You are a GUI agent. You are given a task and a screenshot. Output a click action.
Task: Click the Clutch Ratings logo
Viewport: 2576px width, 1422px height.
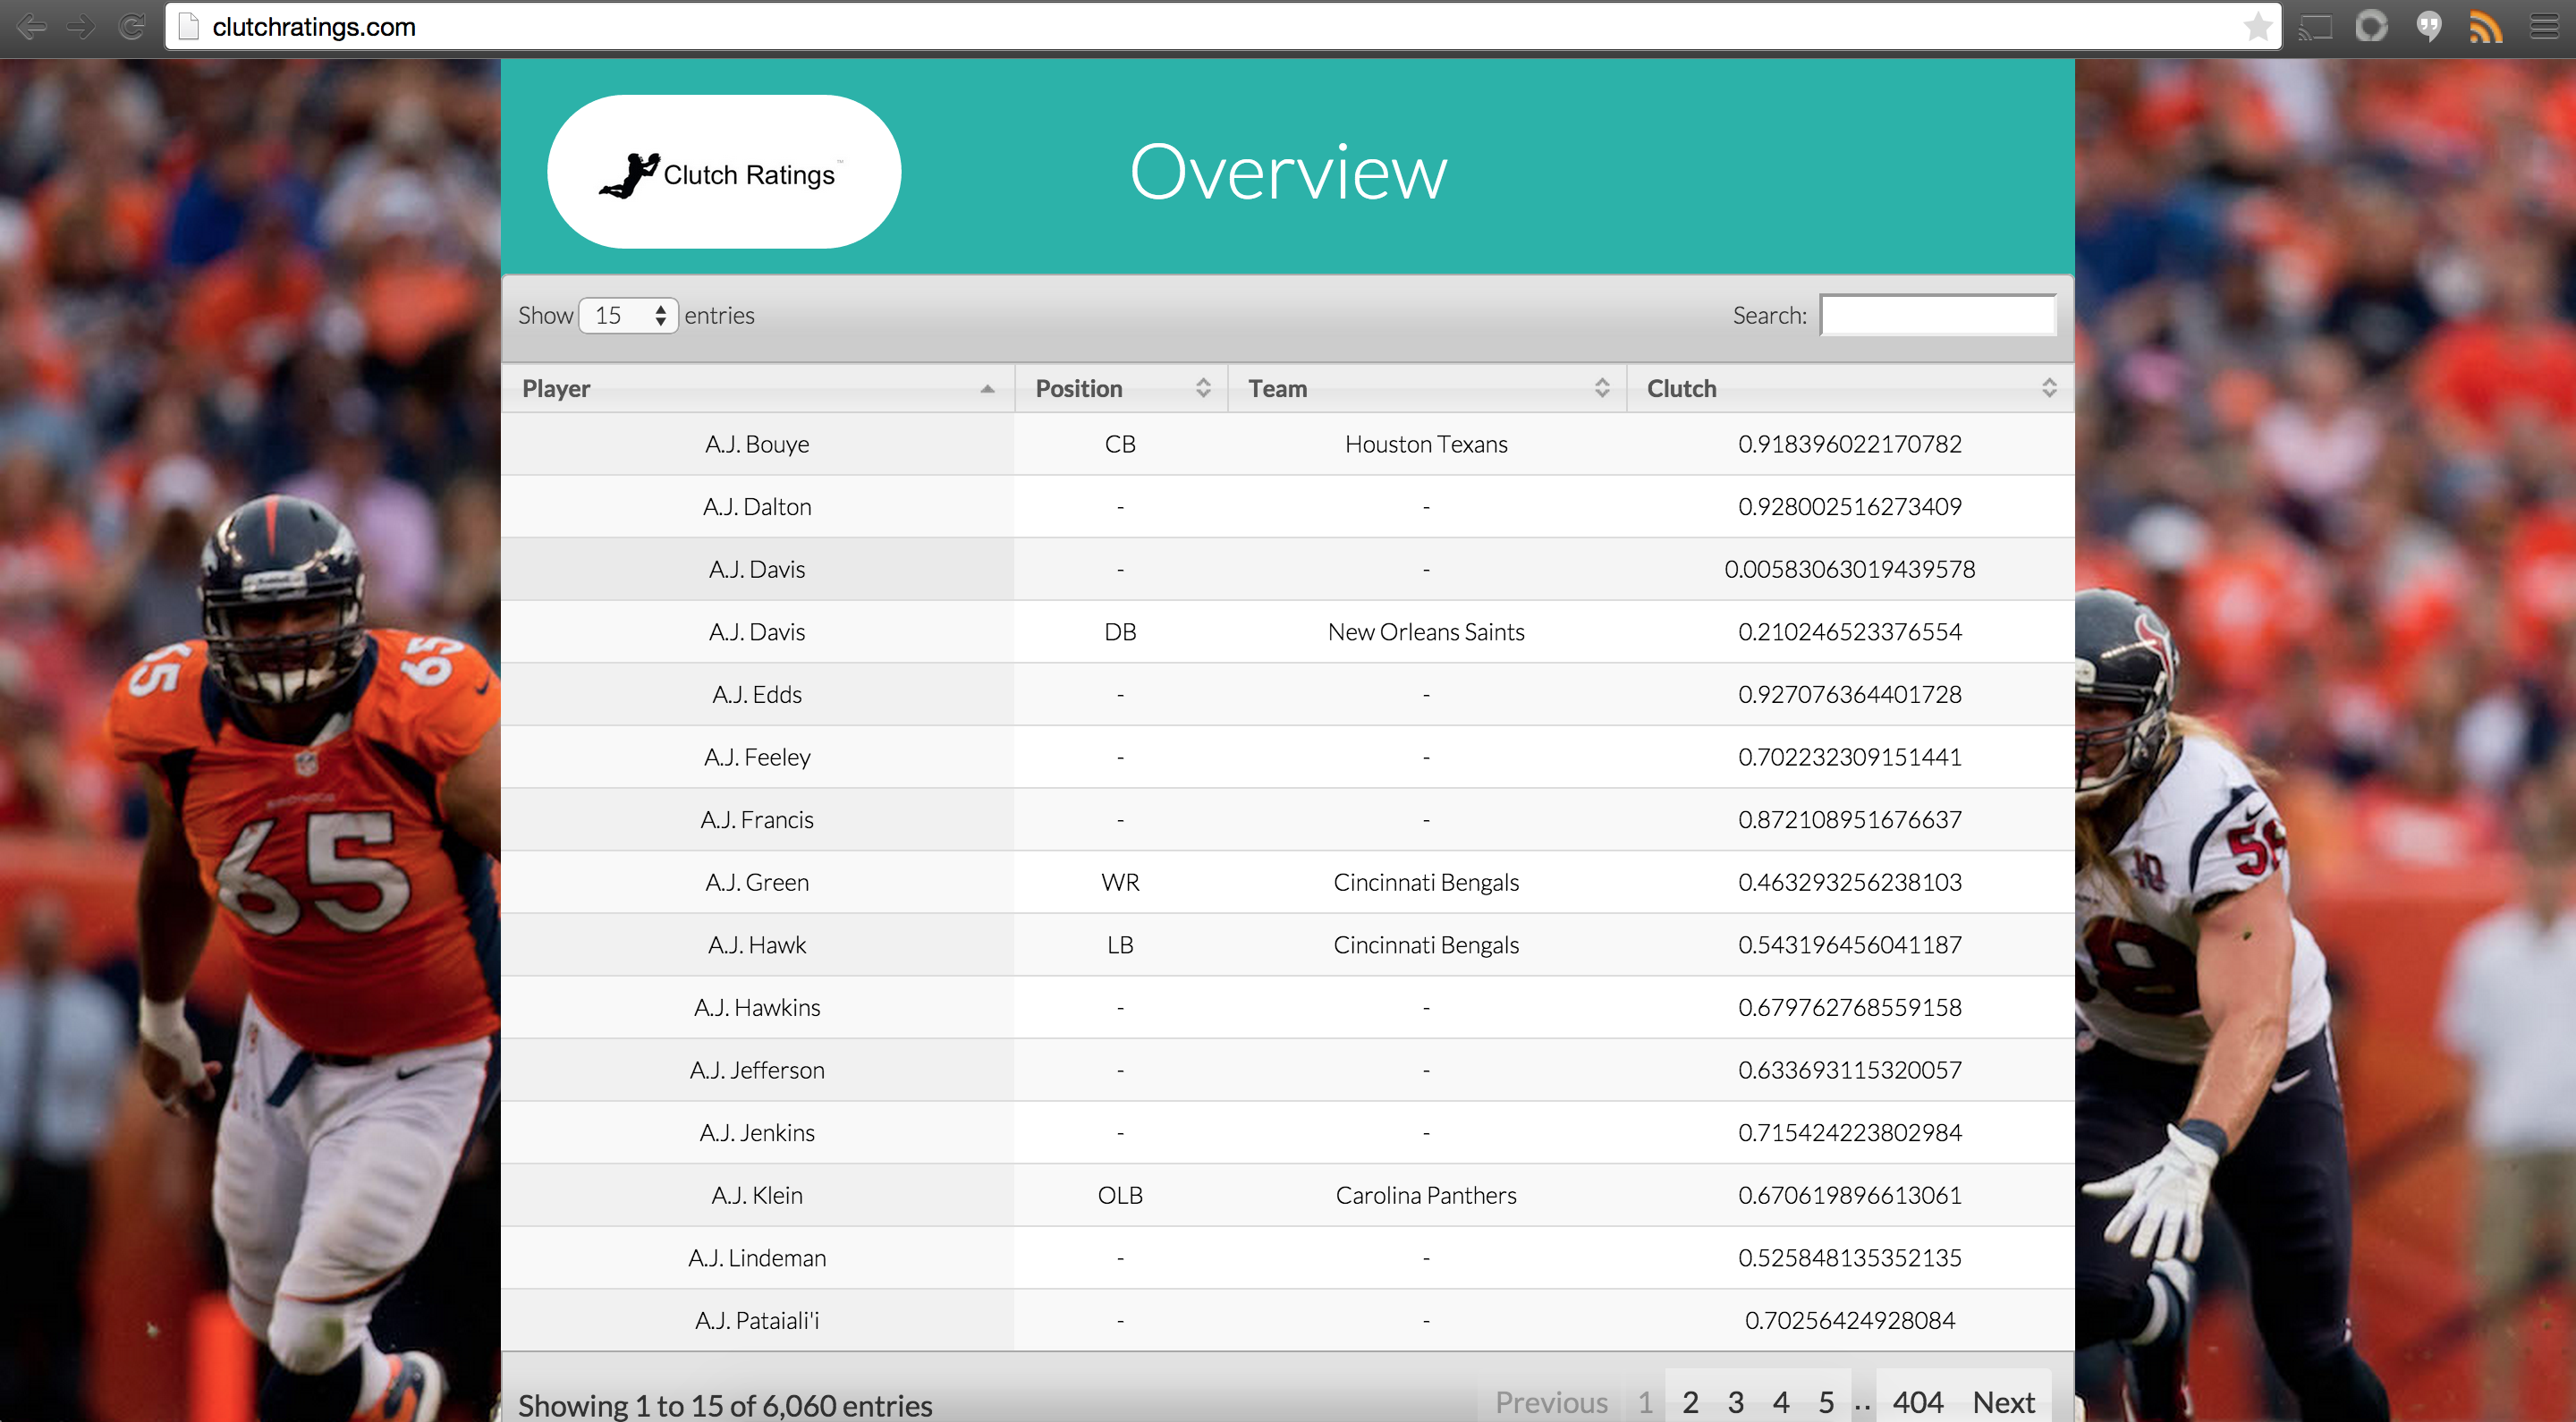724,172
